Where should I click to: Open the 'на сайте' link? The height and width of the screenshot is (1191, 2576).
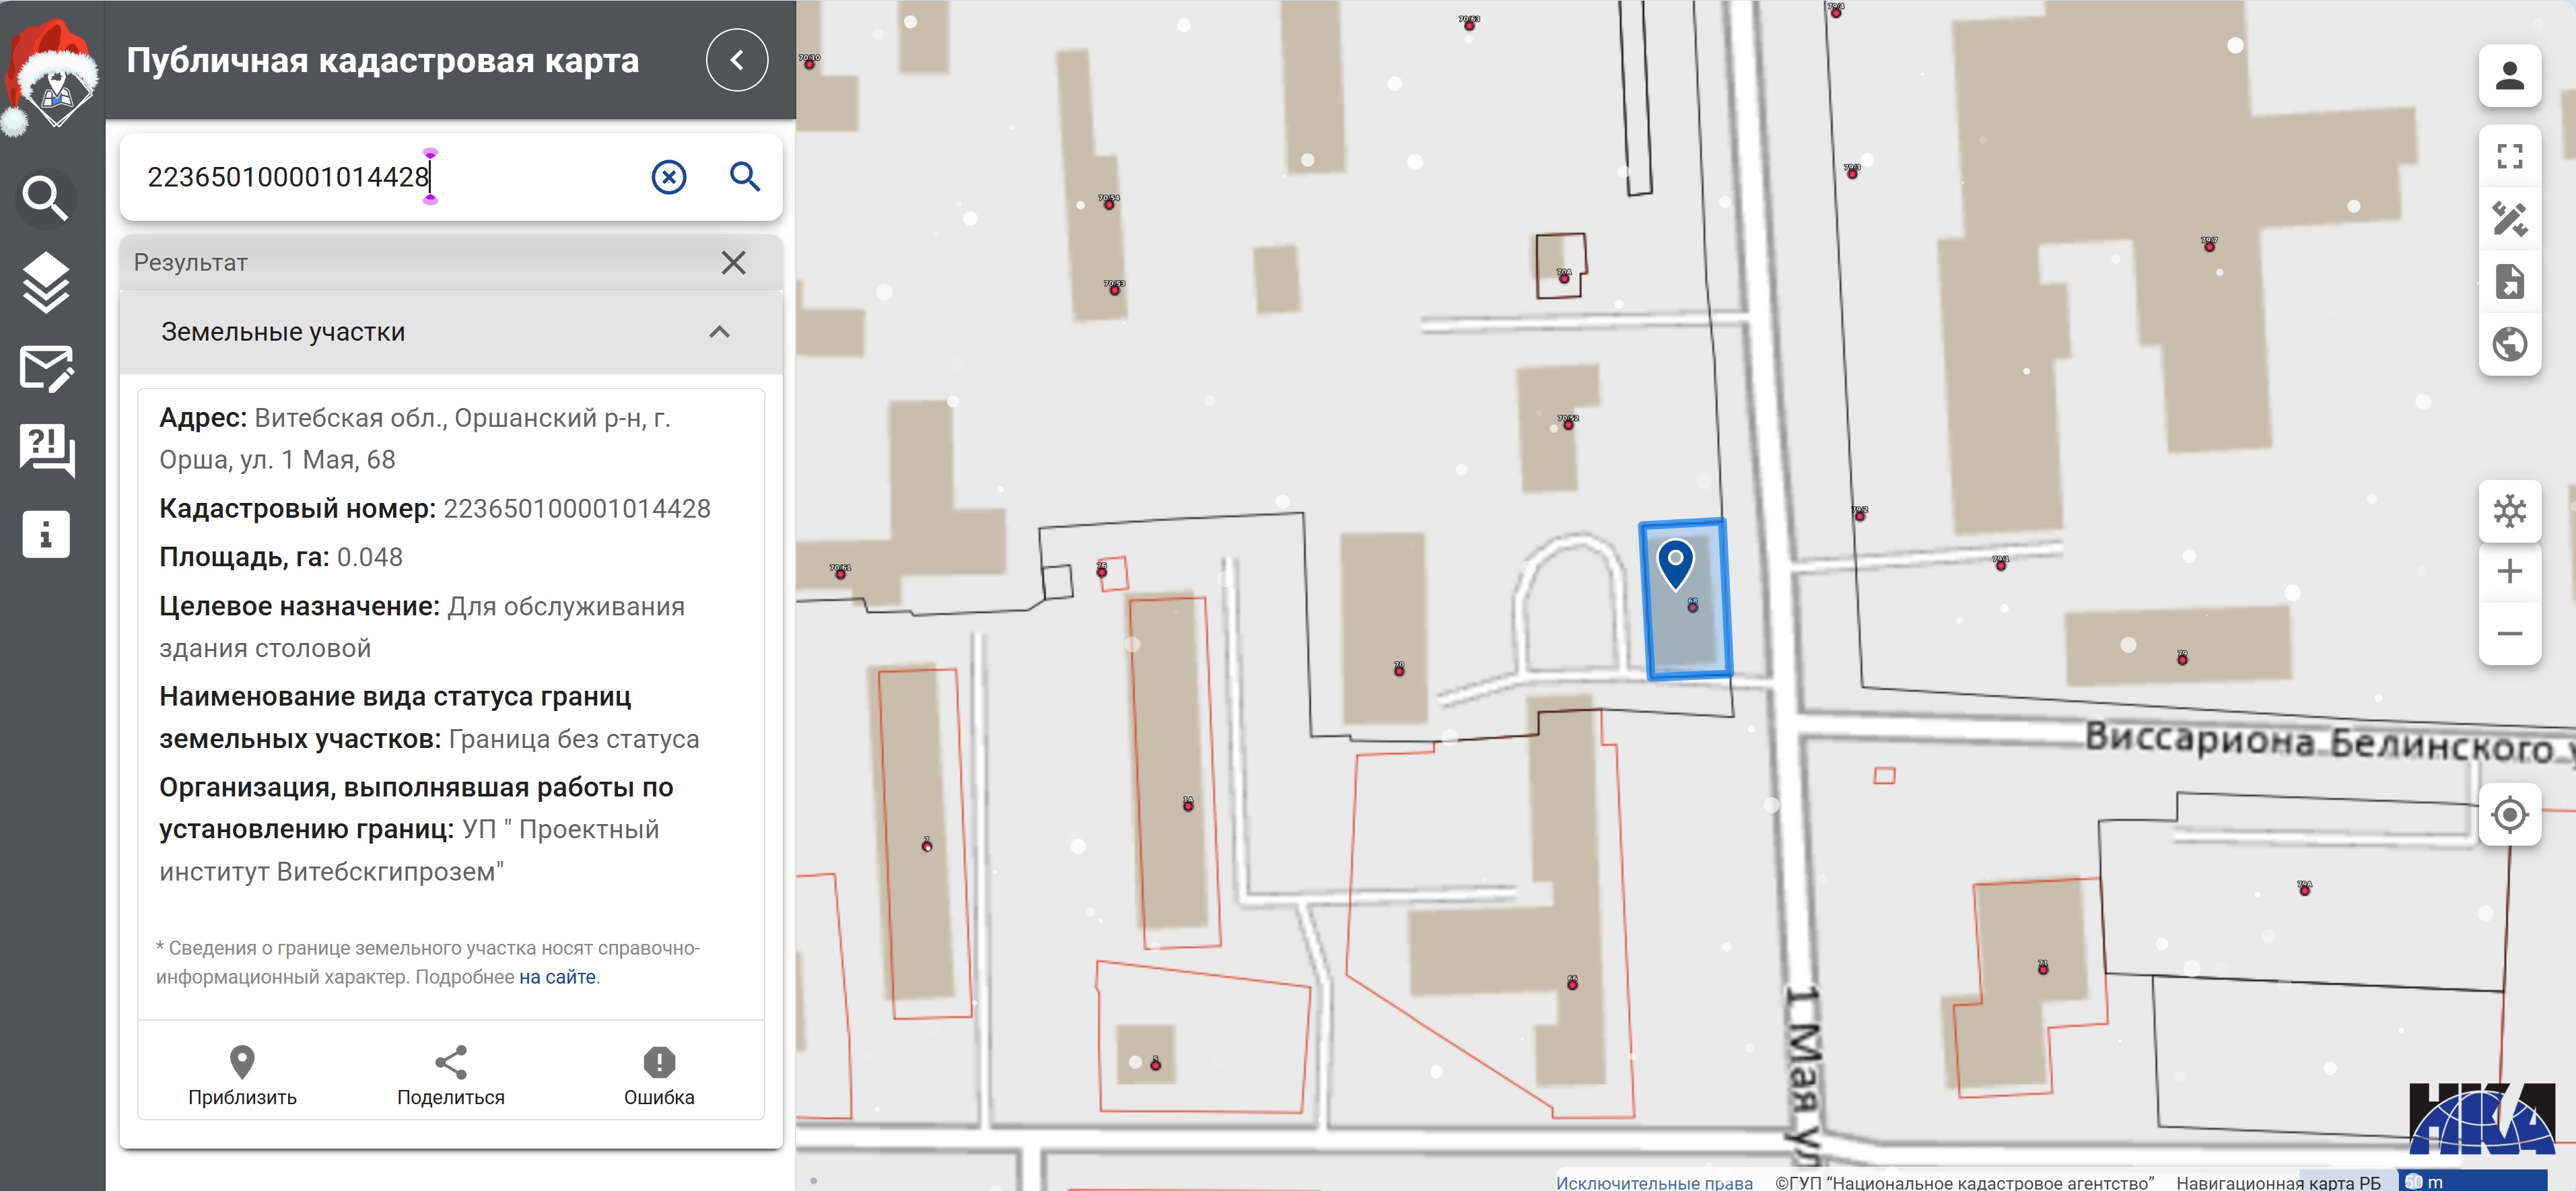[557, 977]
